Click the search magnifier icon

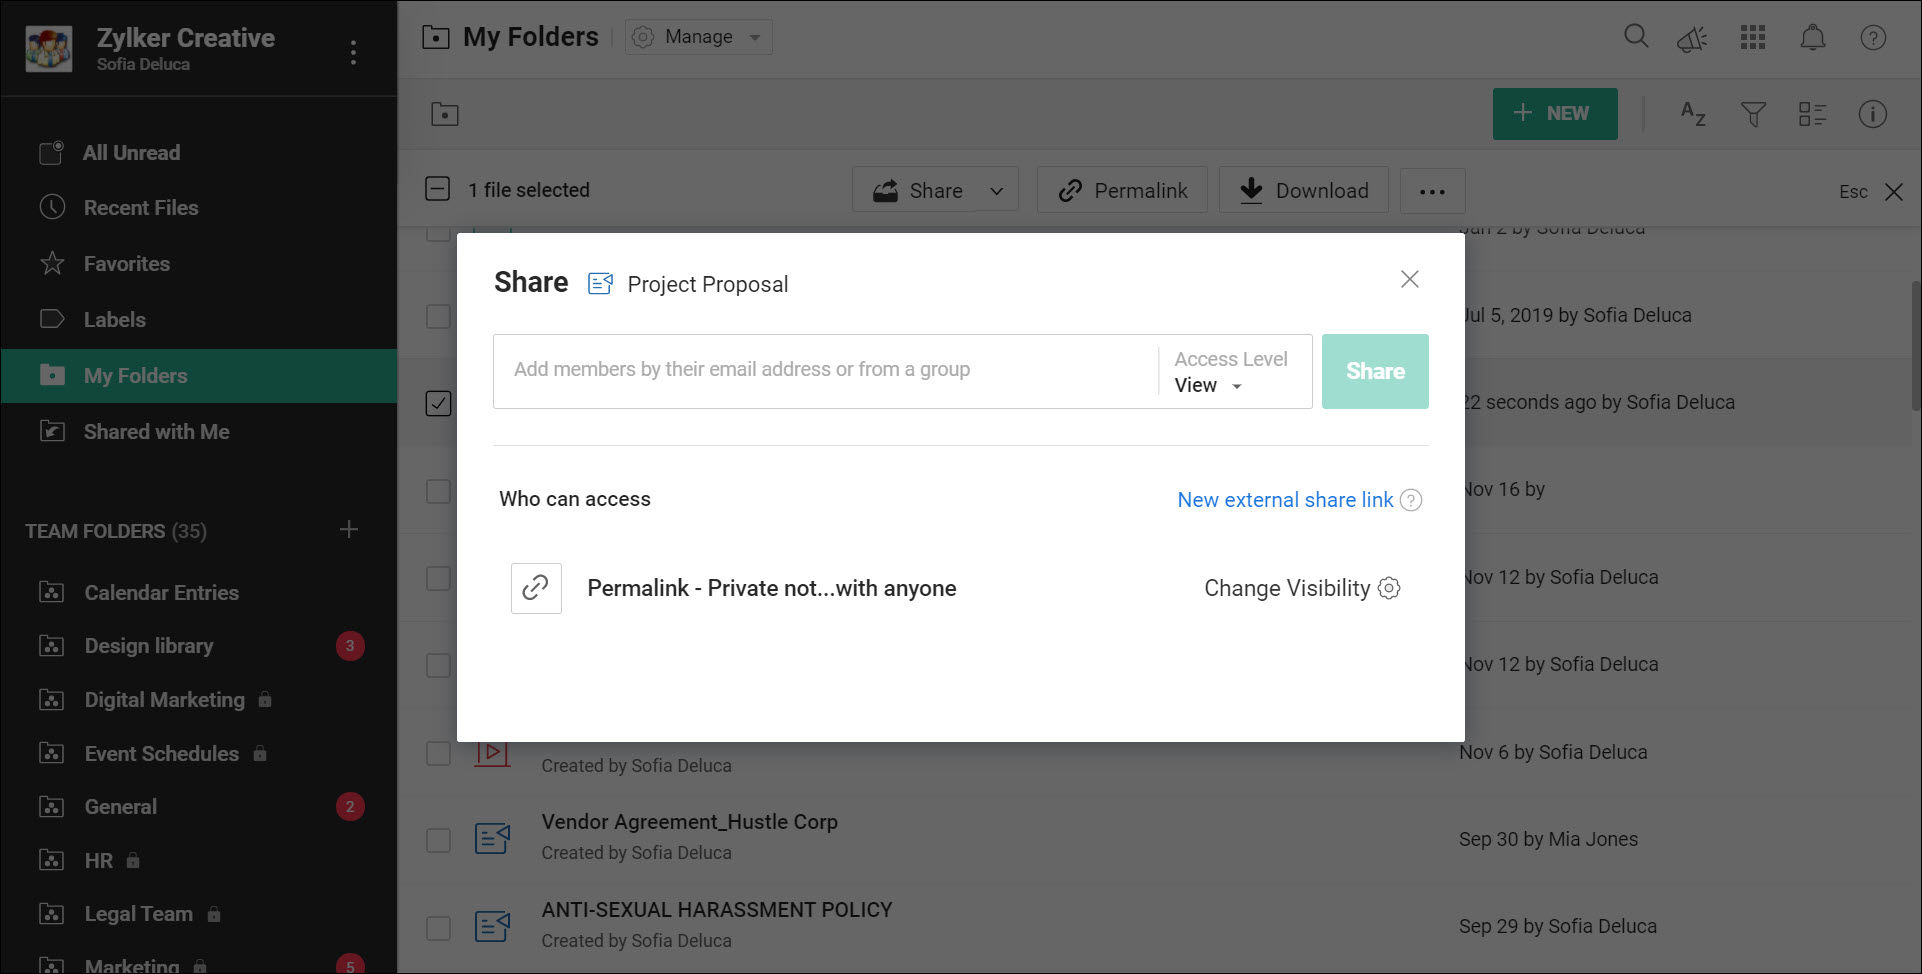click(x=1636, y=37)
